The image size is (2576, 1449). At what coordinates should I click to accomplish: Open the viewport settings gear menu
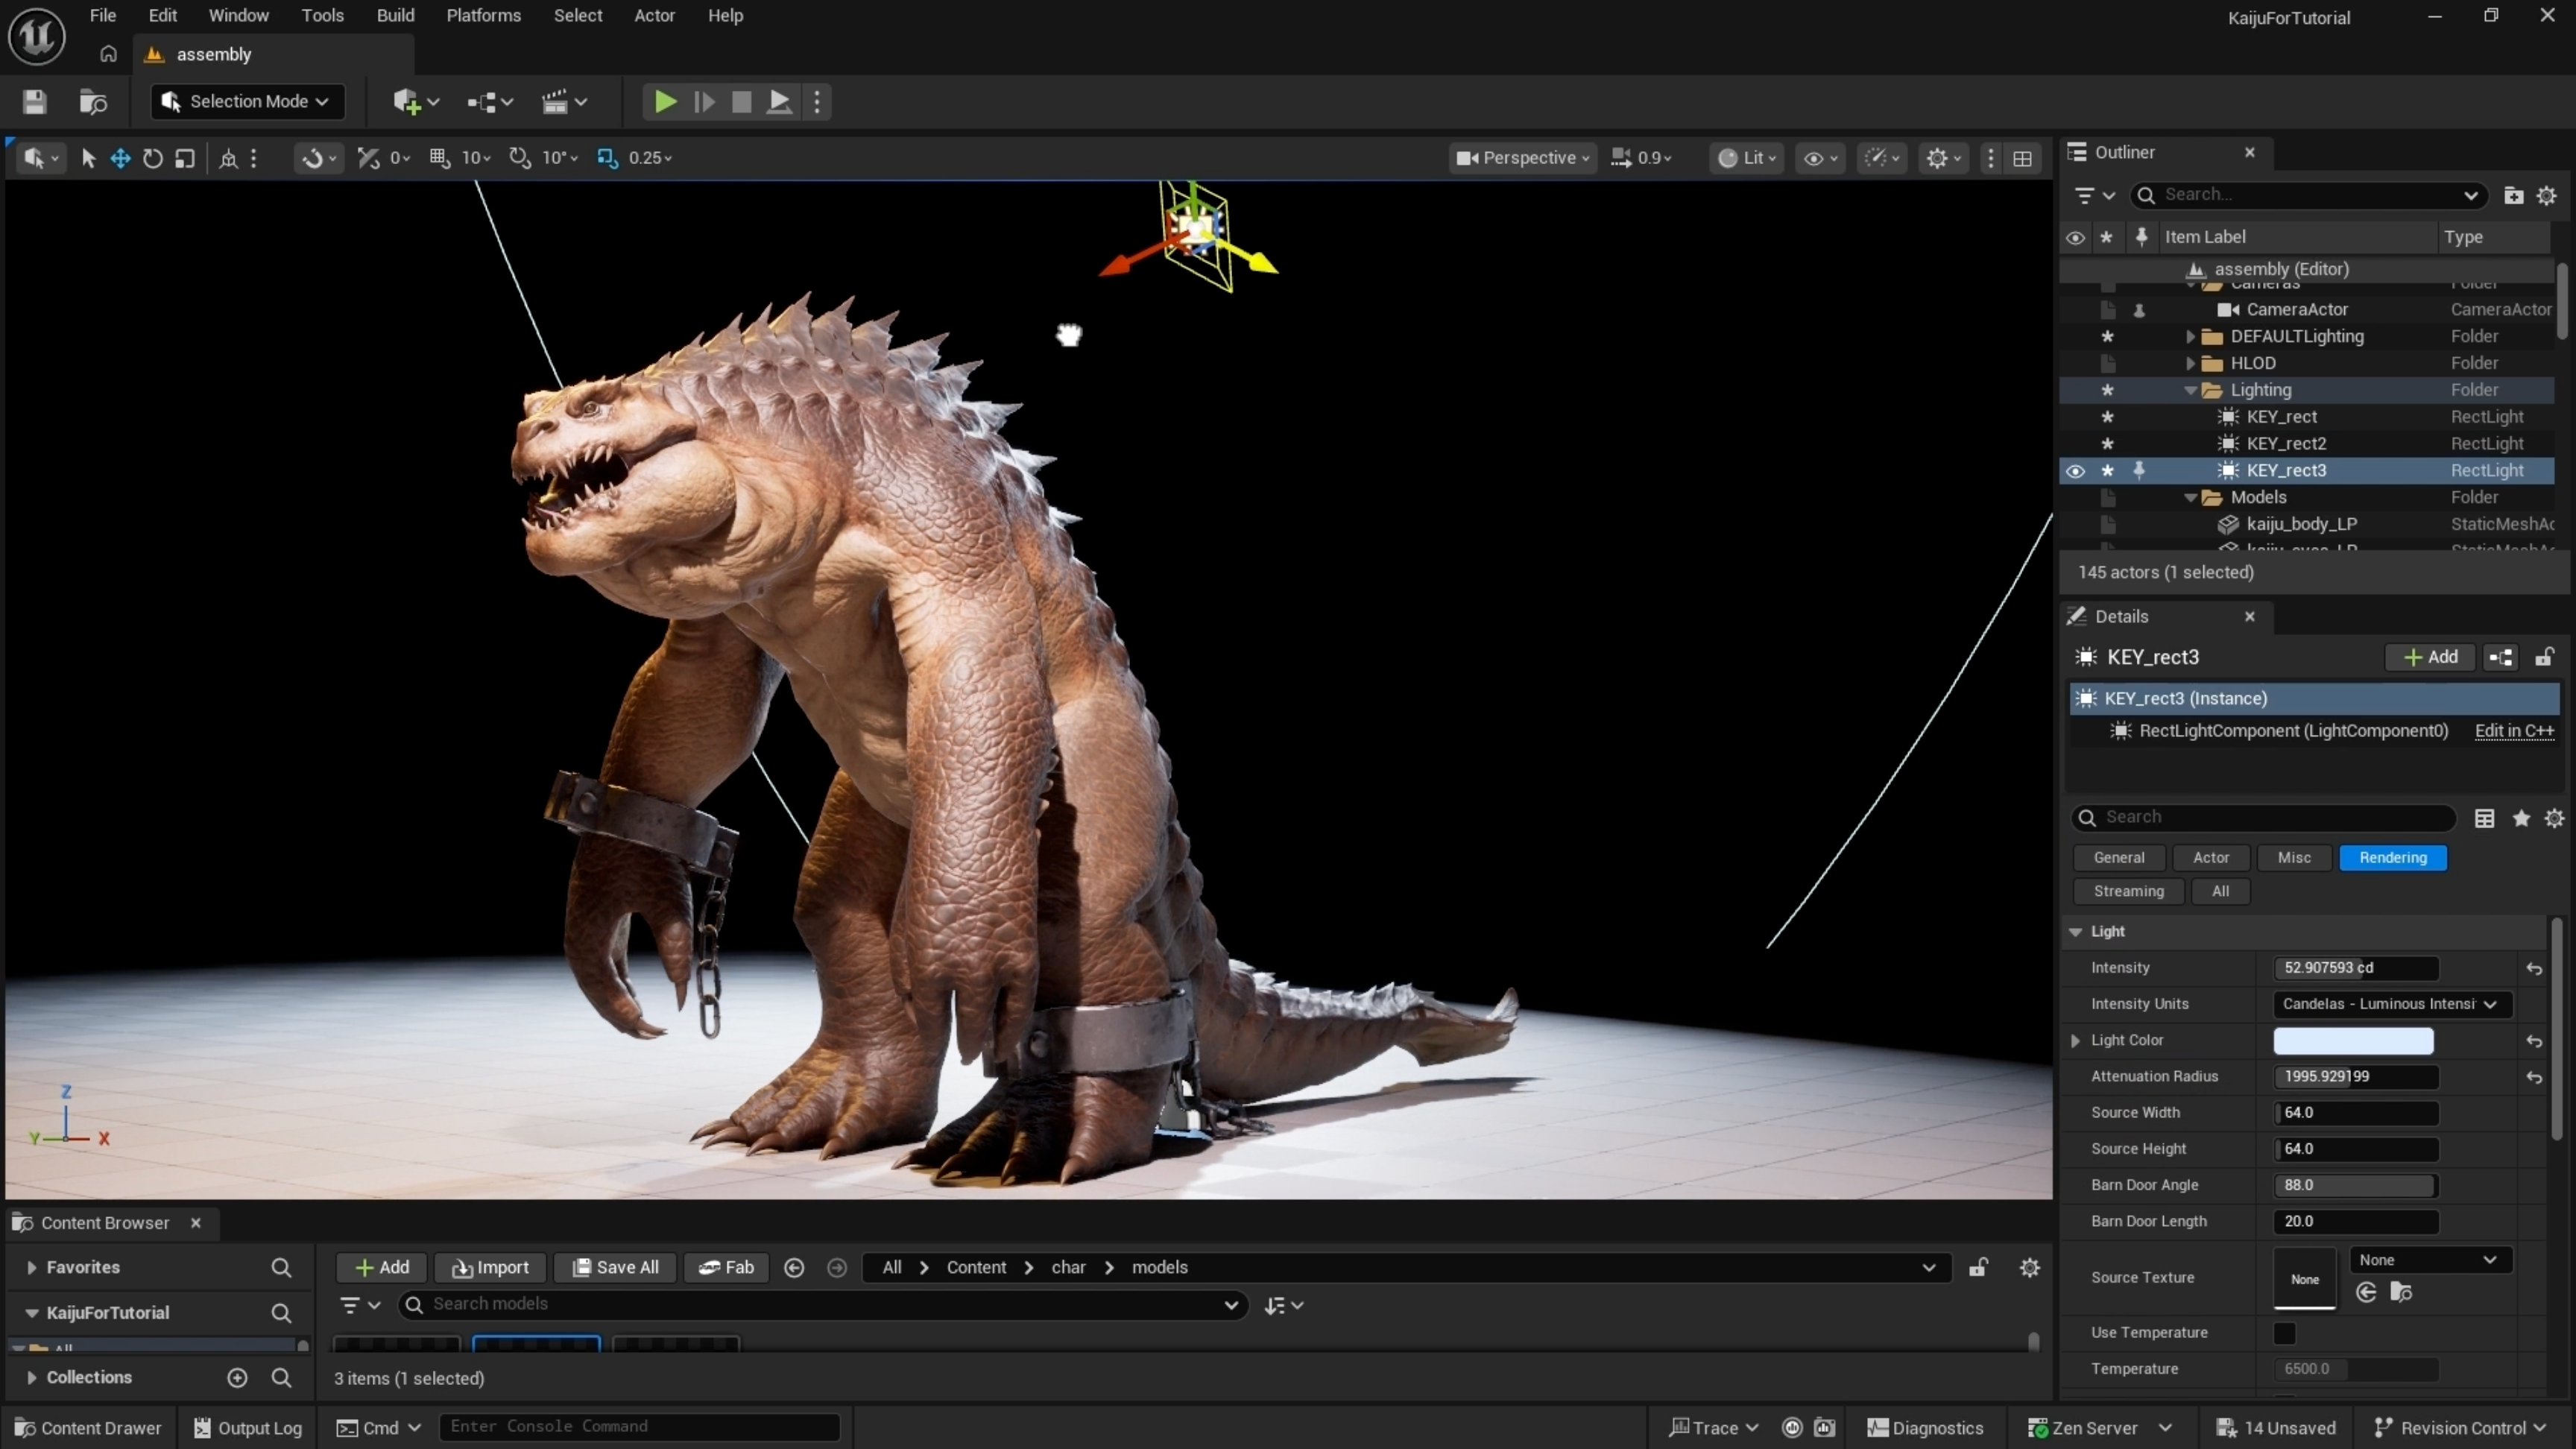pyautogui.click(x=1944, y=158)
